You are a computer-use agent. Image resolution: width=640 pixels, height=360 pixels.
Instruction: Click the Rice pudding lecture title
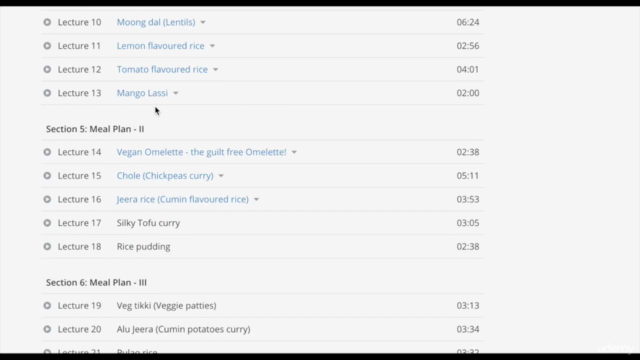[x=143, y=247]
